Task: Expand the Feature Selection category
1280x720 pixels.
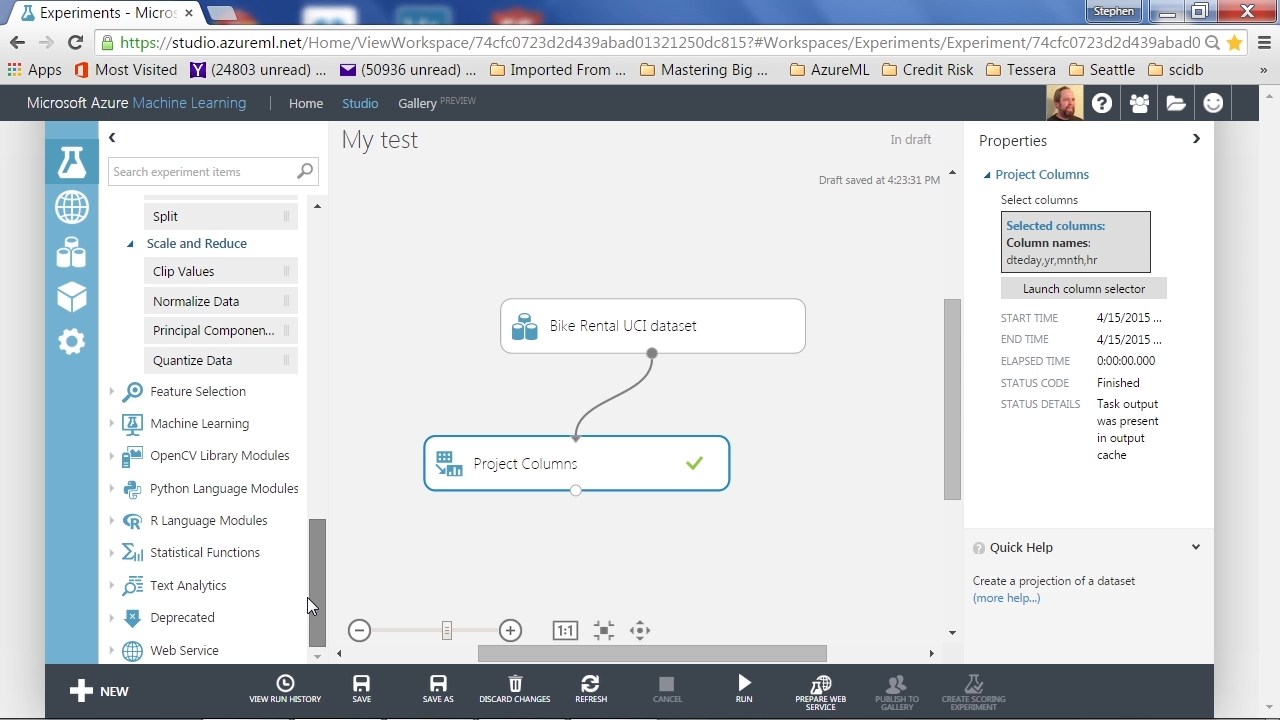Action: [x=112, y=392]
